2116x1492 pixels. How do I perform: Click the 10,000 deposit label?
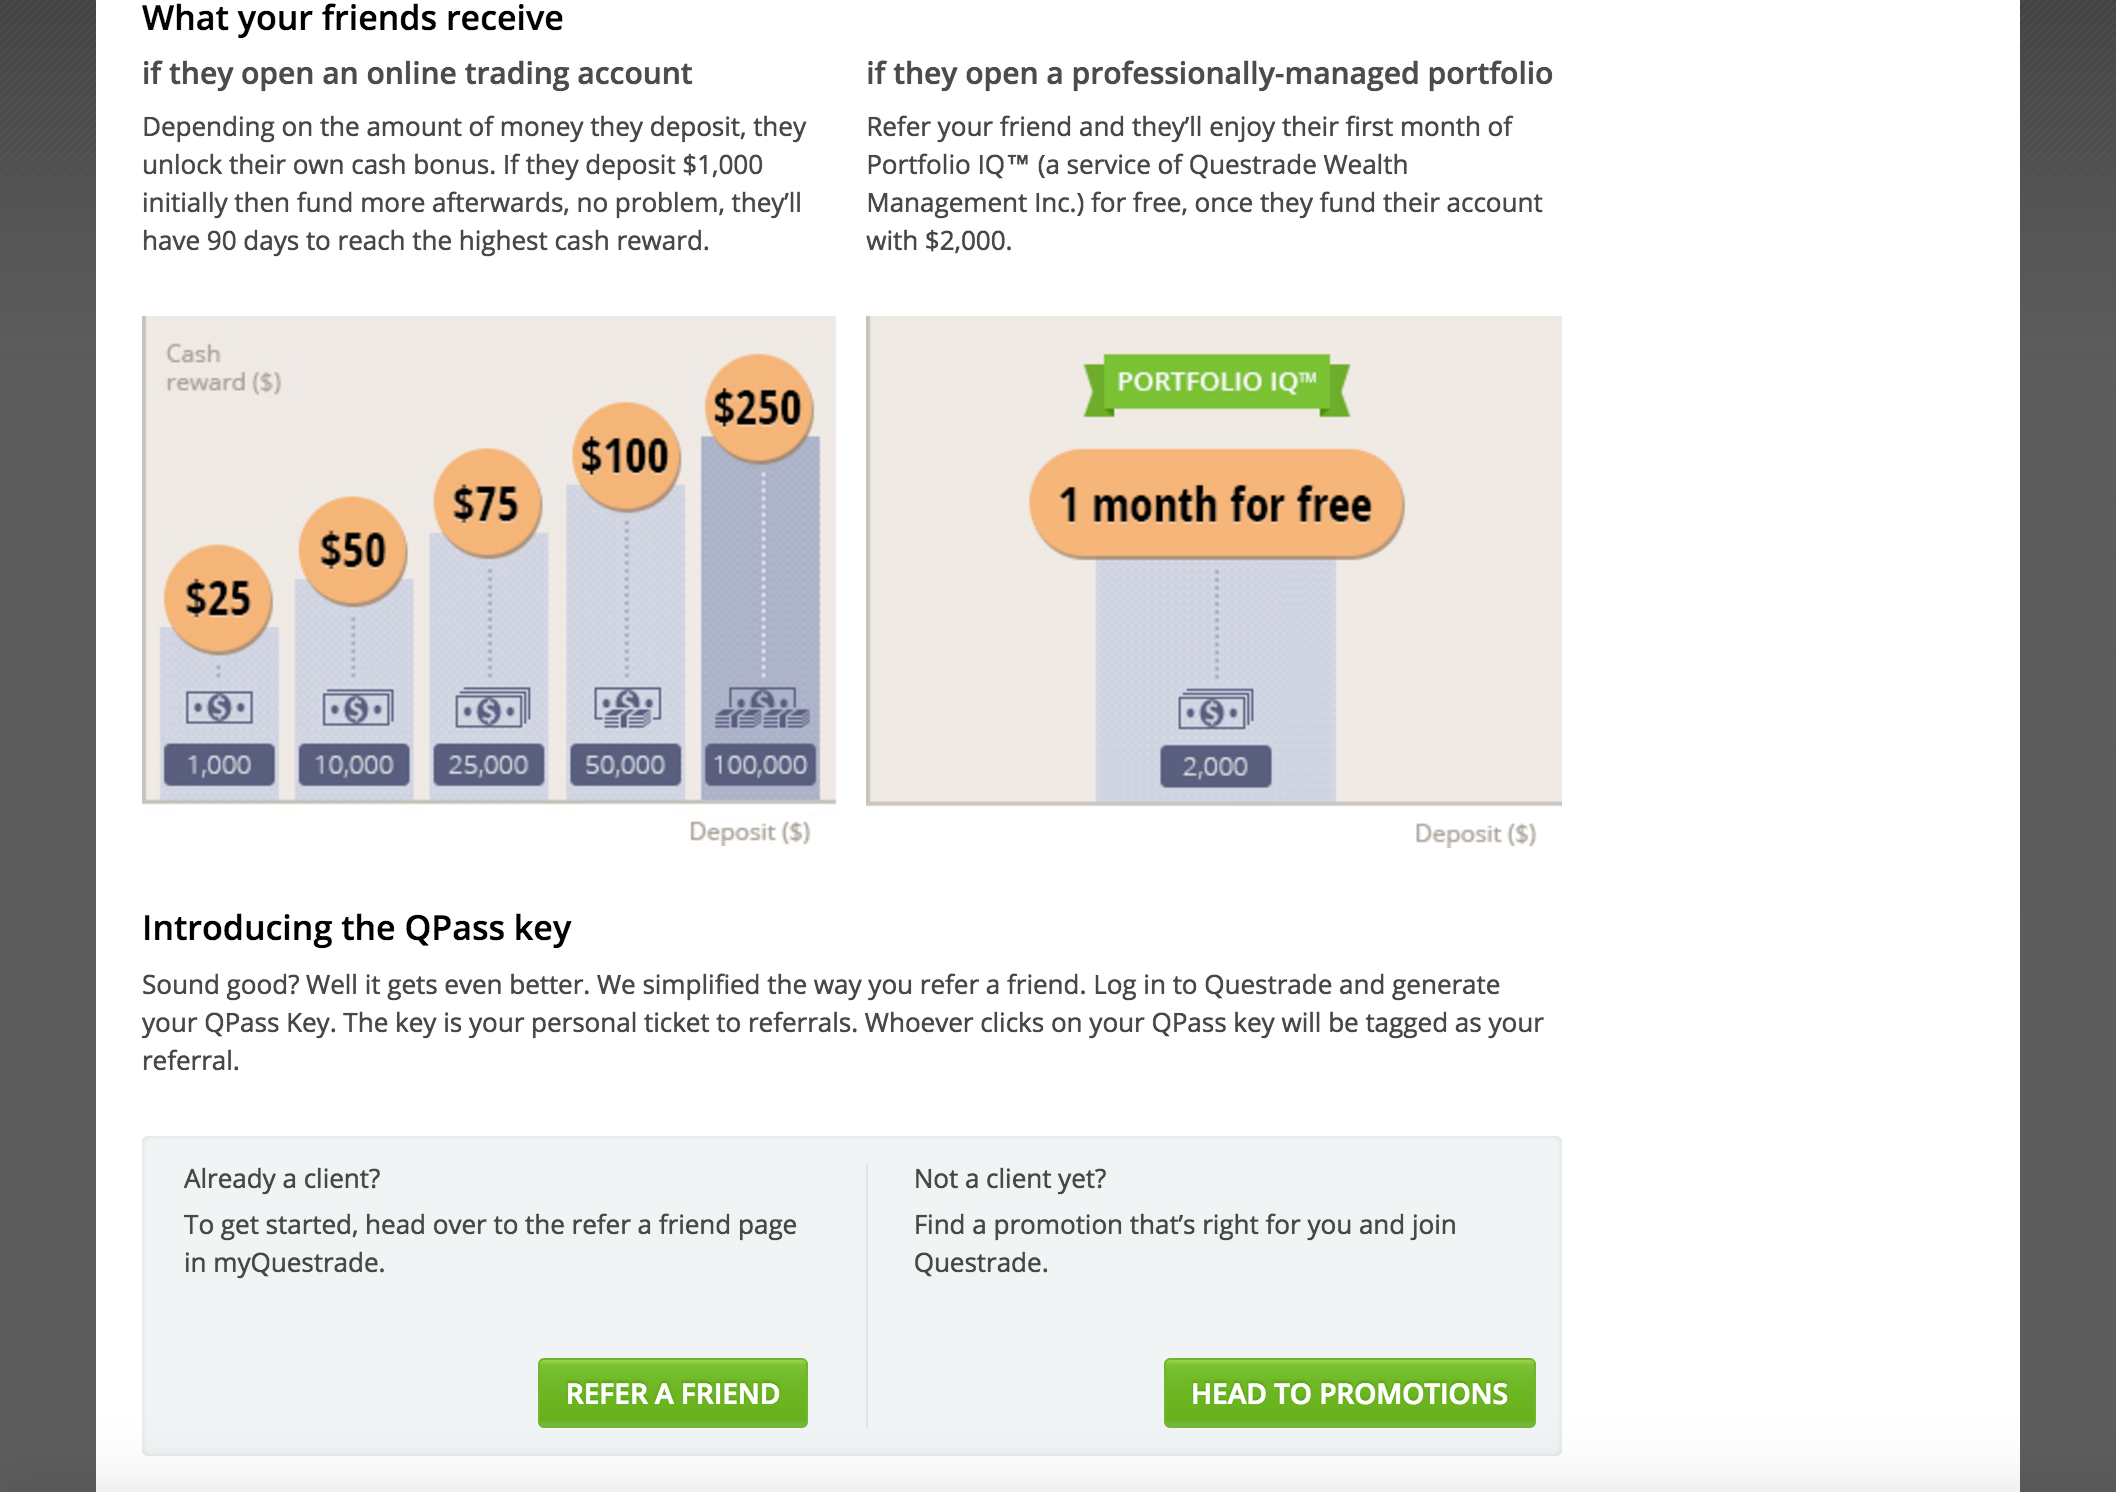354,765
